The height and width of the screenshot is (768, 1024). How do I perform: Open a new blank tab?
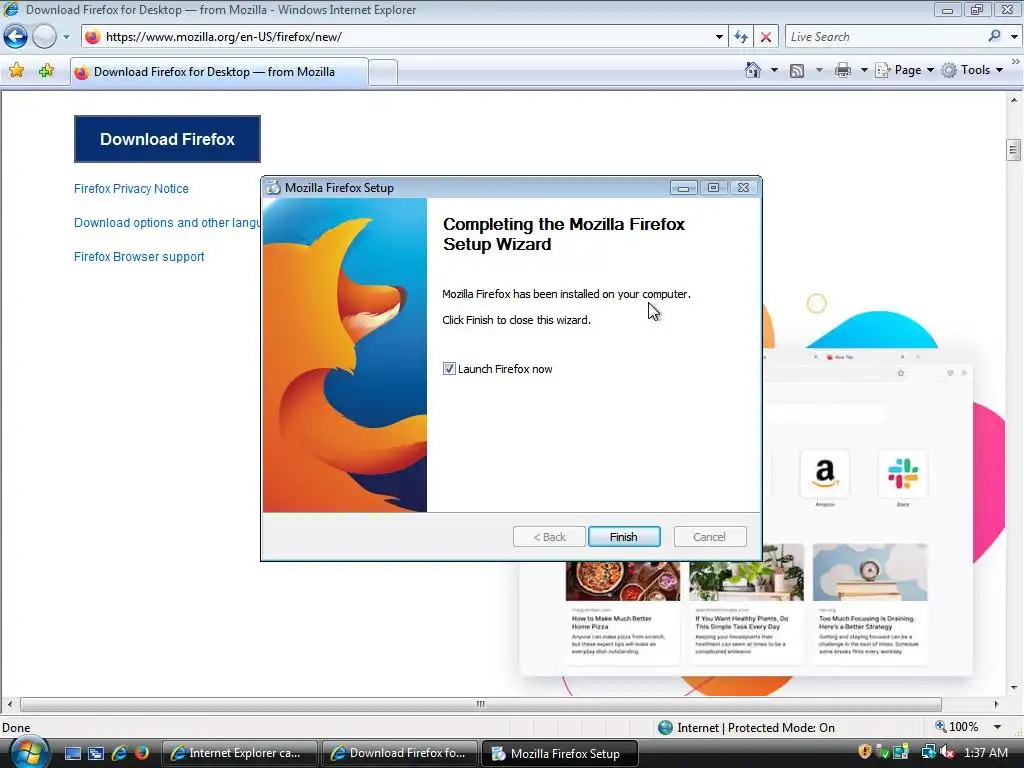click(383, 72)
